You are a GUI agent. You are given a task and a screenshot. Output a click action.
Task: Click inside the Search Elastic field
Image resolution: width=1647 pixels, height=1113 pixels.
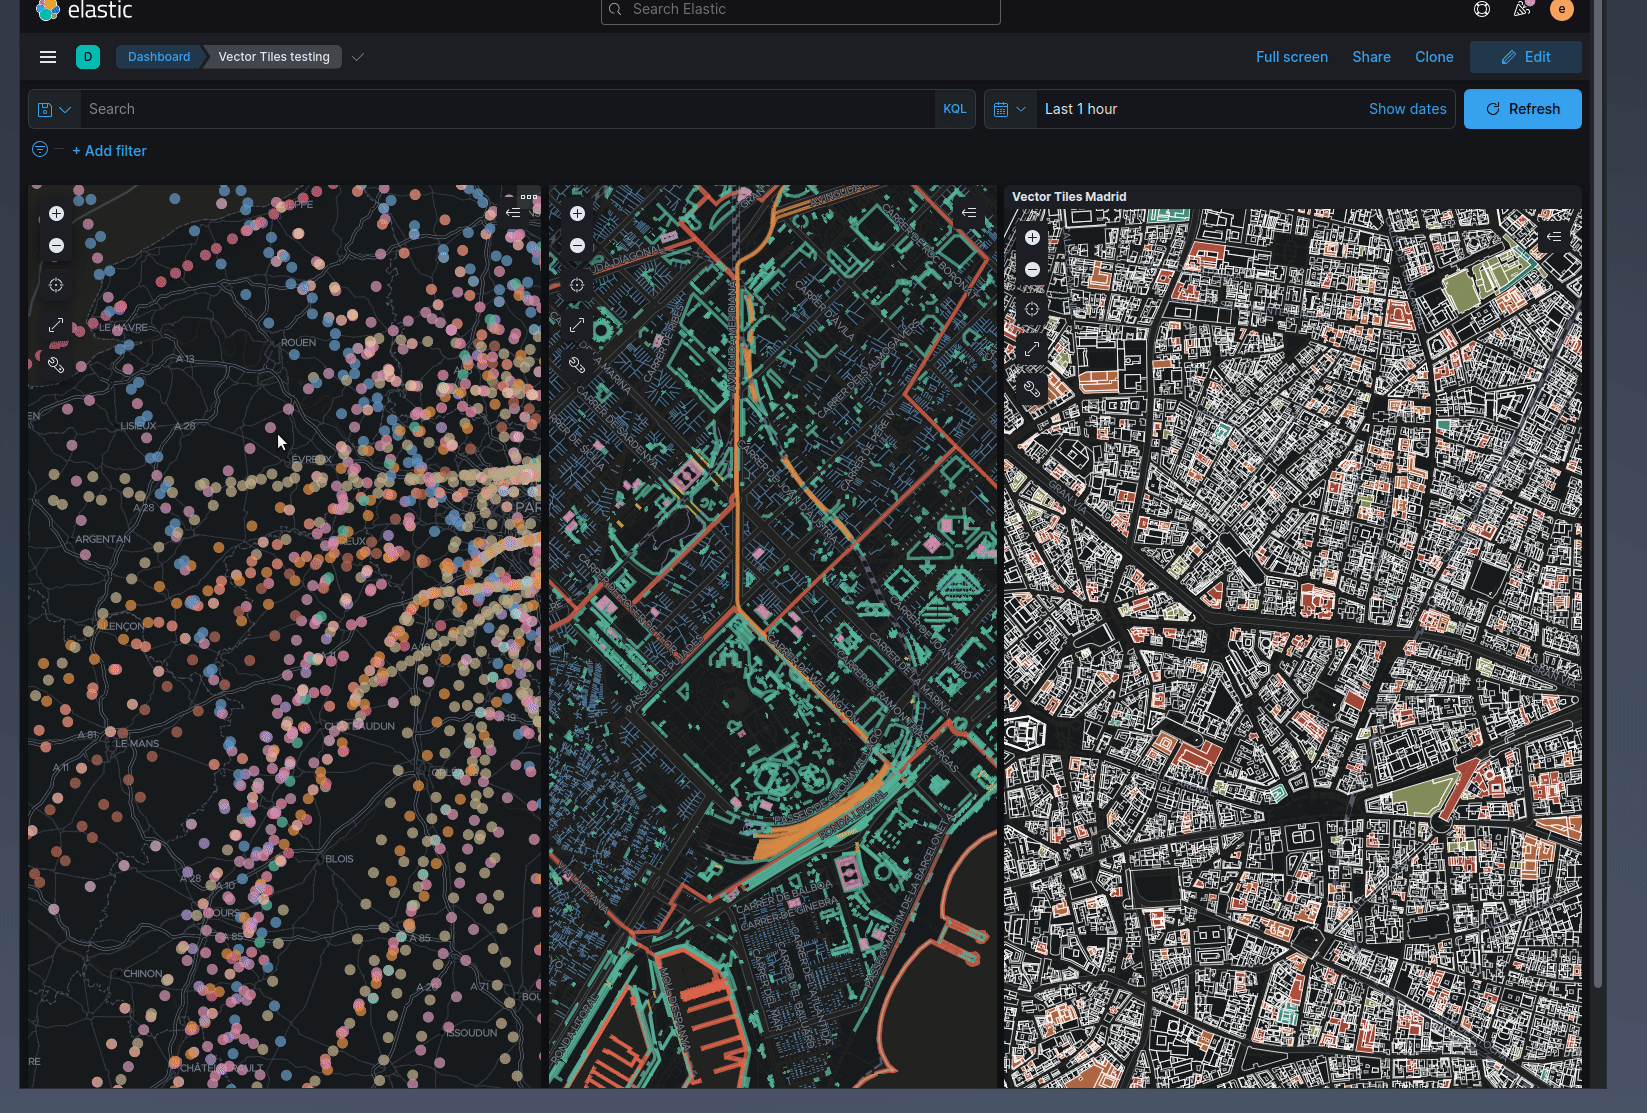(800, 9)
